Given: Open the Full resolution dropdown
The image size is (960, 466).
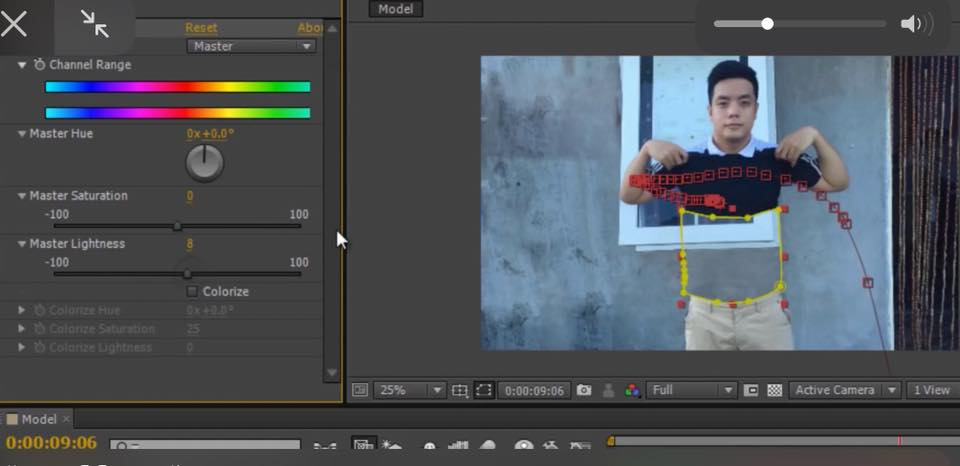Looking at the screenshot, I should pyautogui.click(x=691, y=390).
